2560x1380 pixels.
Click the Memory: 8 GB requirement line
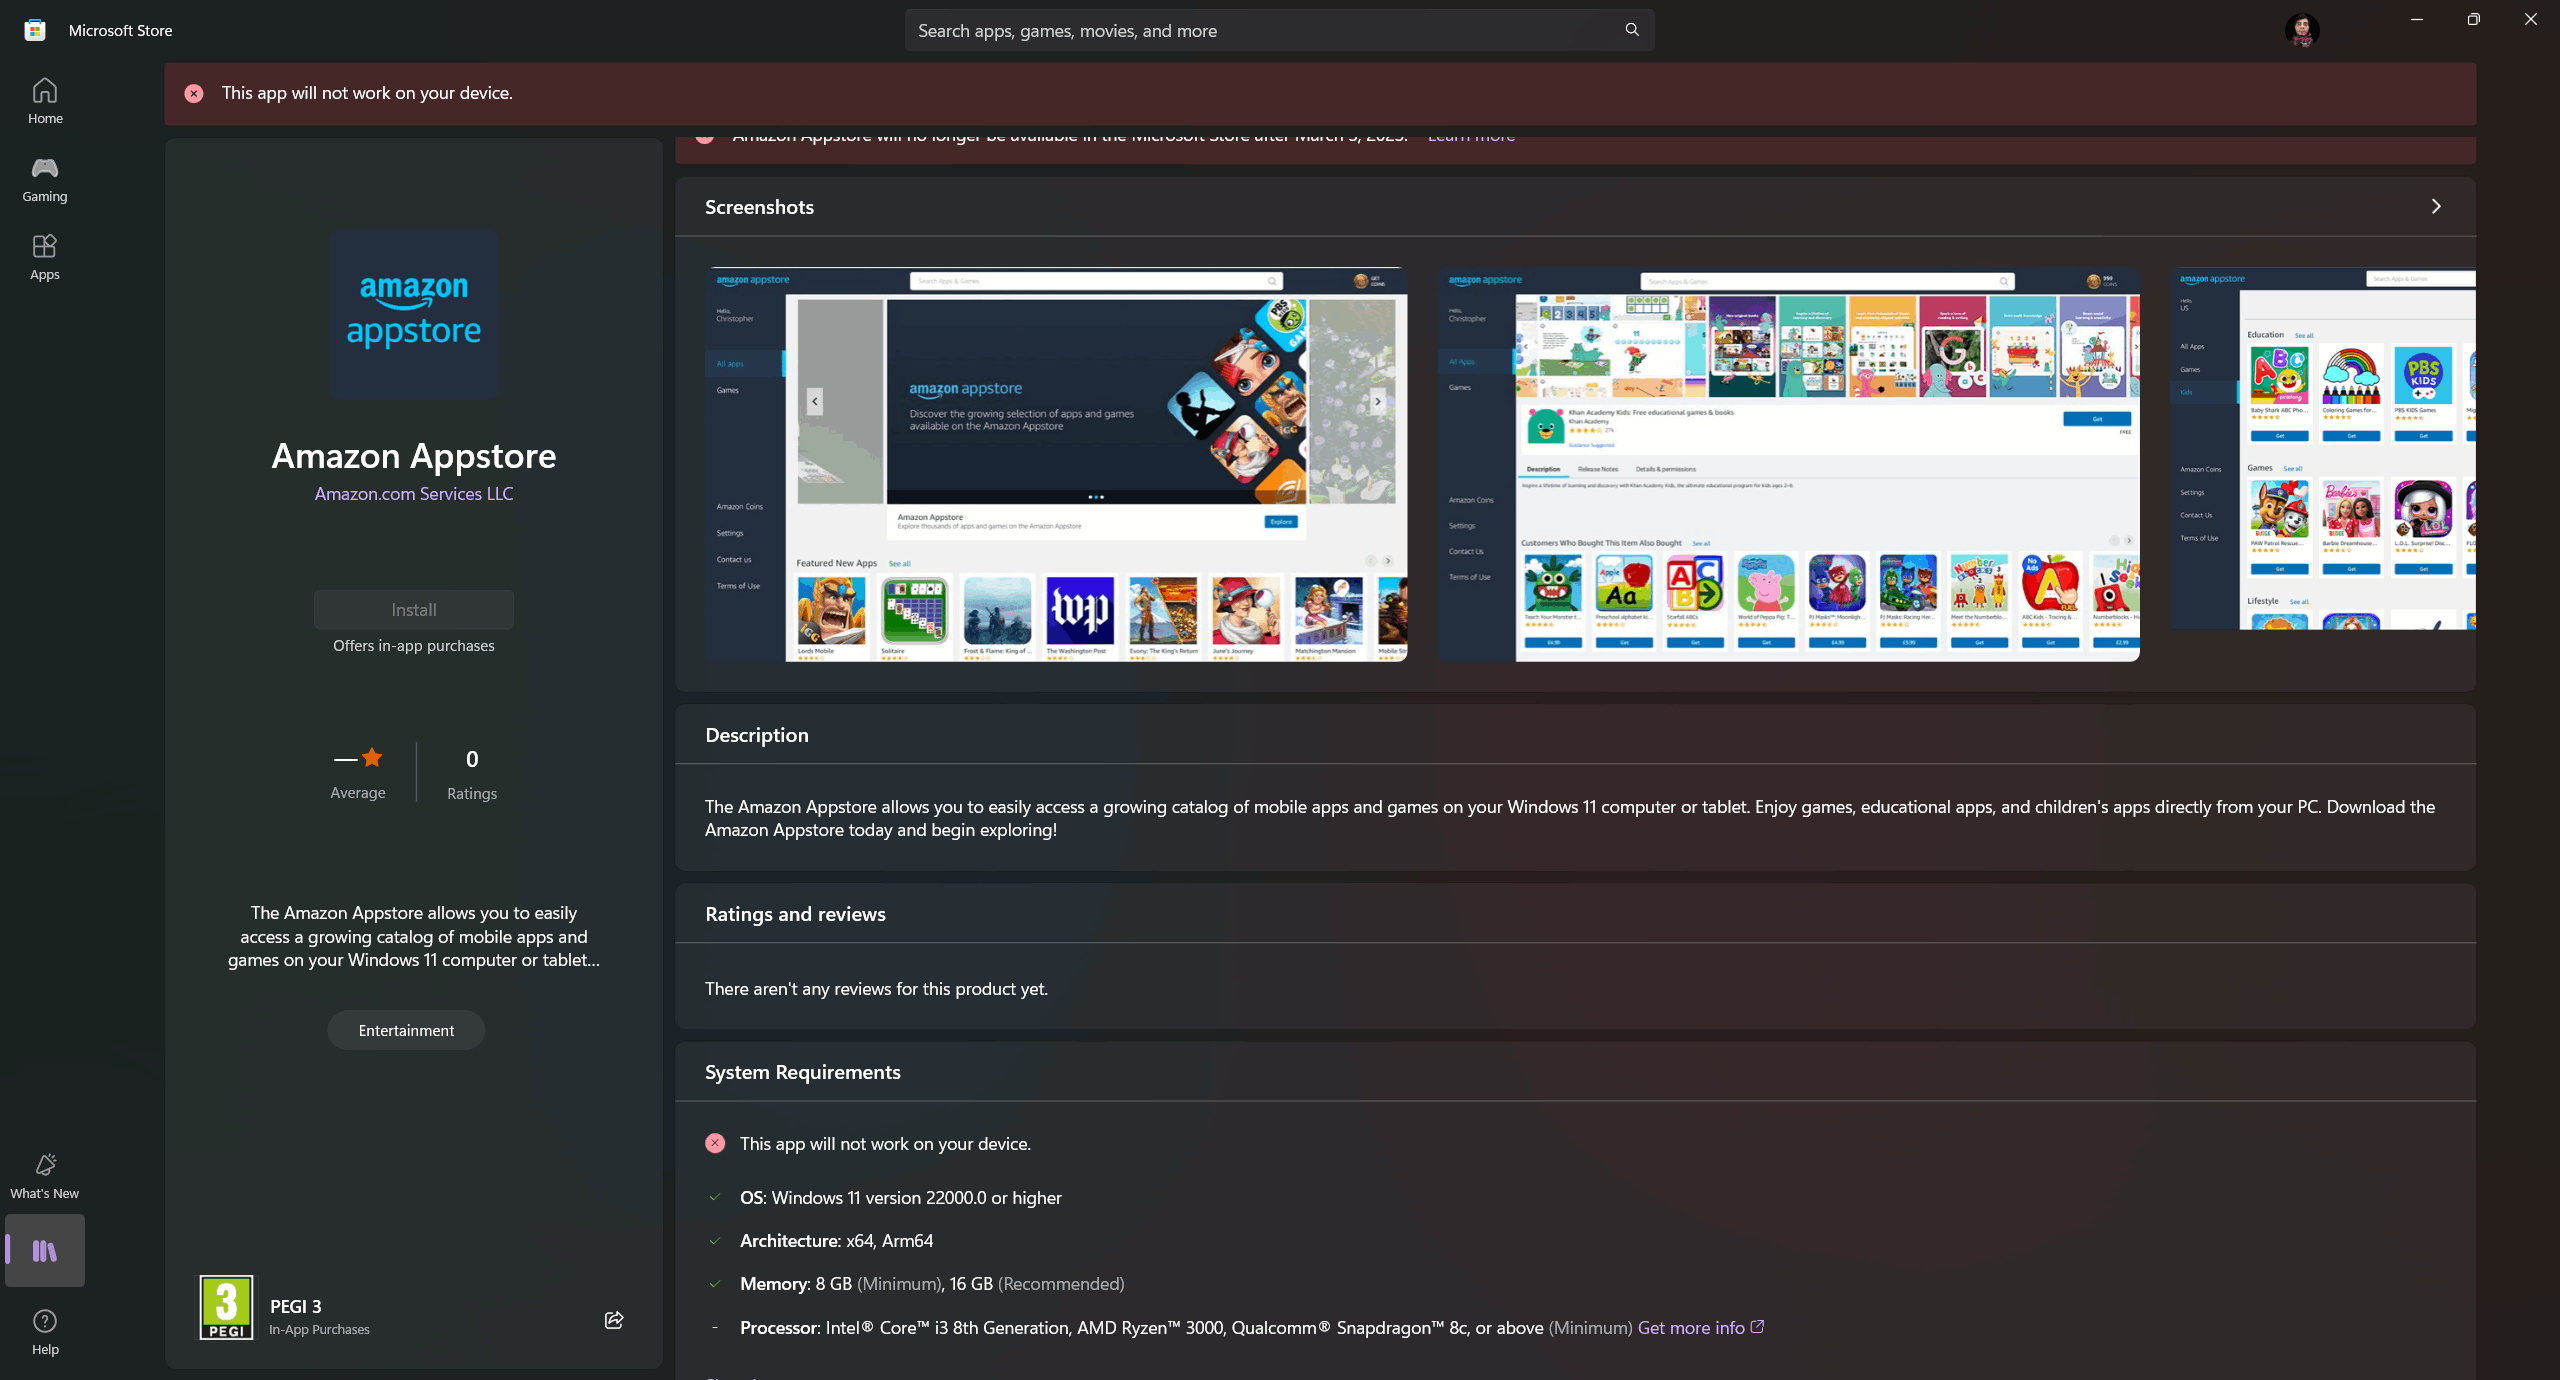coord(932,1283)
